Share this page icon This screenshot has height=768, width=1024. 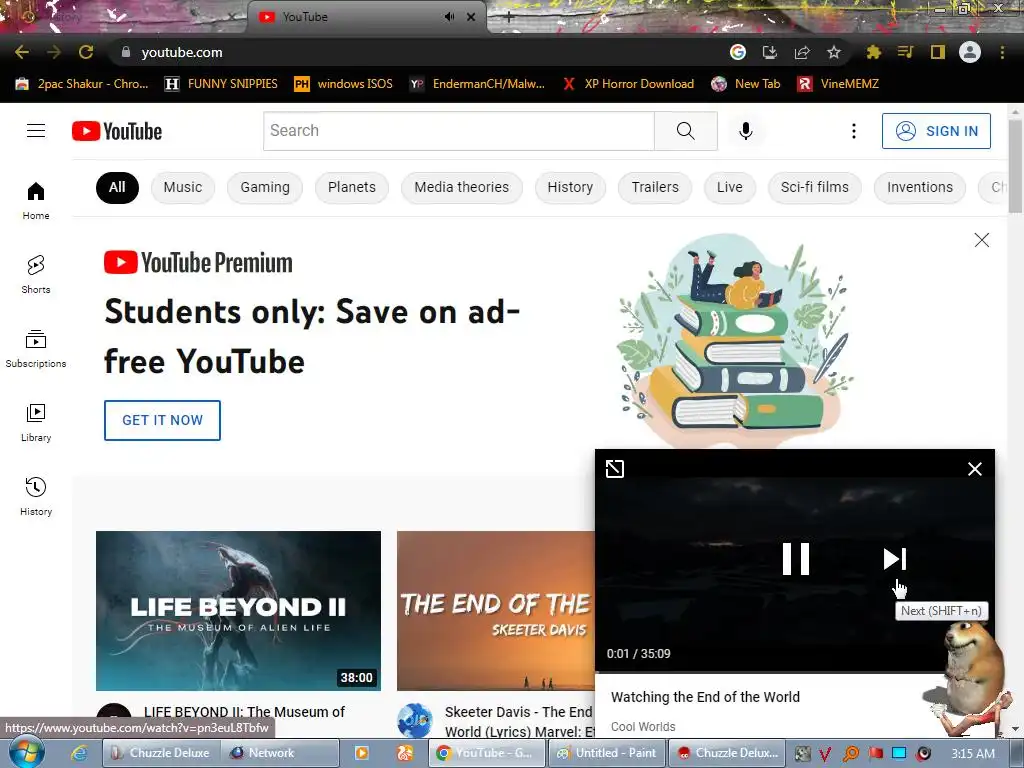pyautogui.click(x=802, y=52)
